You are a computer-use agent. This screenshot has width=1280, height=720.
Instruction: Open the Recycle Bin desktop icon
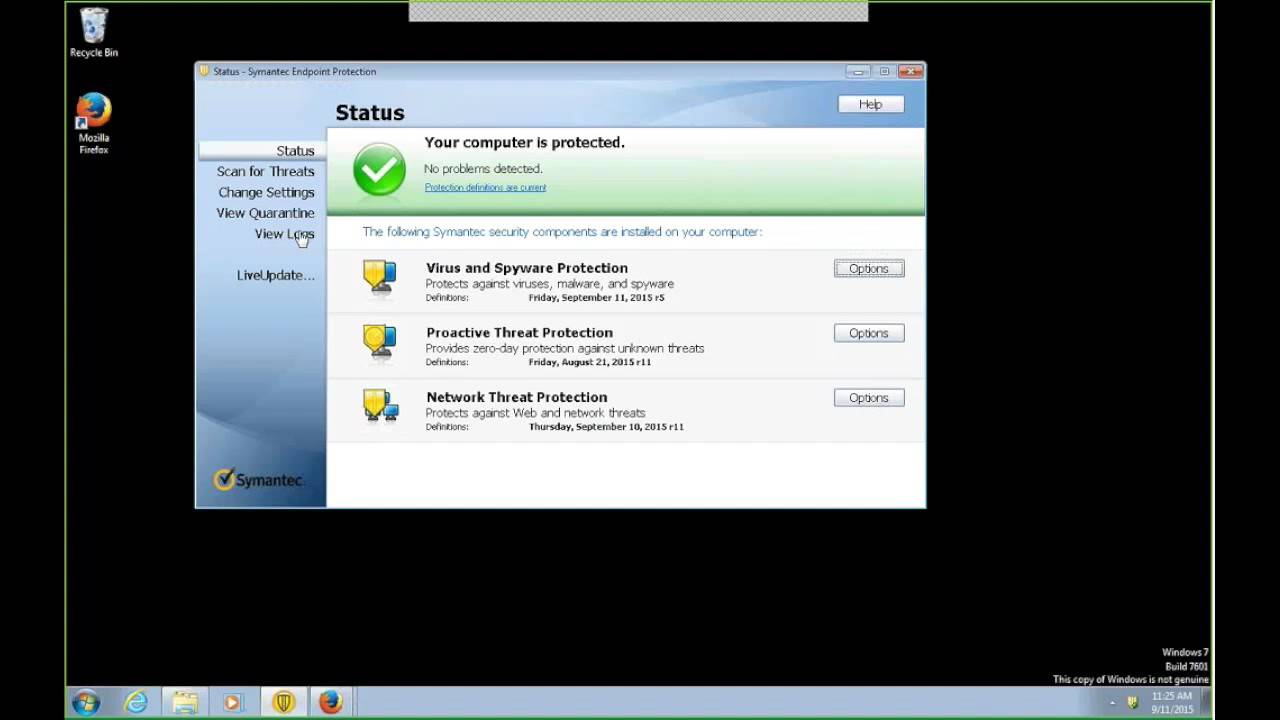point(94,33)
